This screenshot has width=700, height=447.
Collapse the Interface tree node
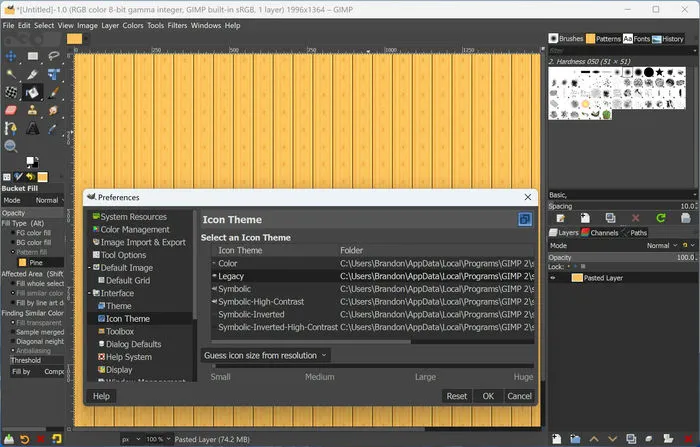click(x=89, y=293)
